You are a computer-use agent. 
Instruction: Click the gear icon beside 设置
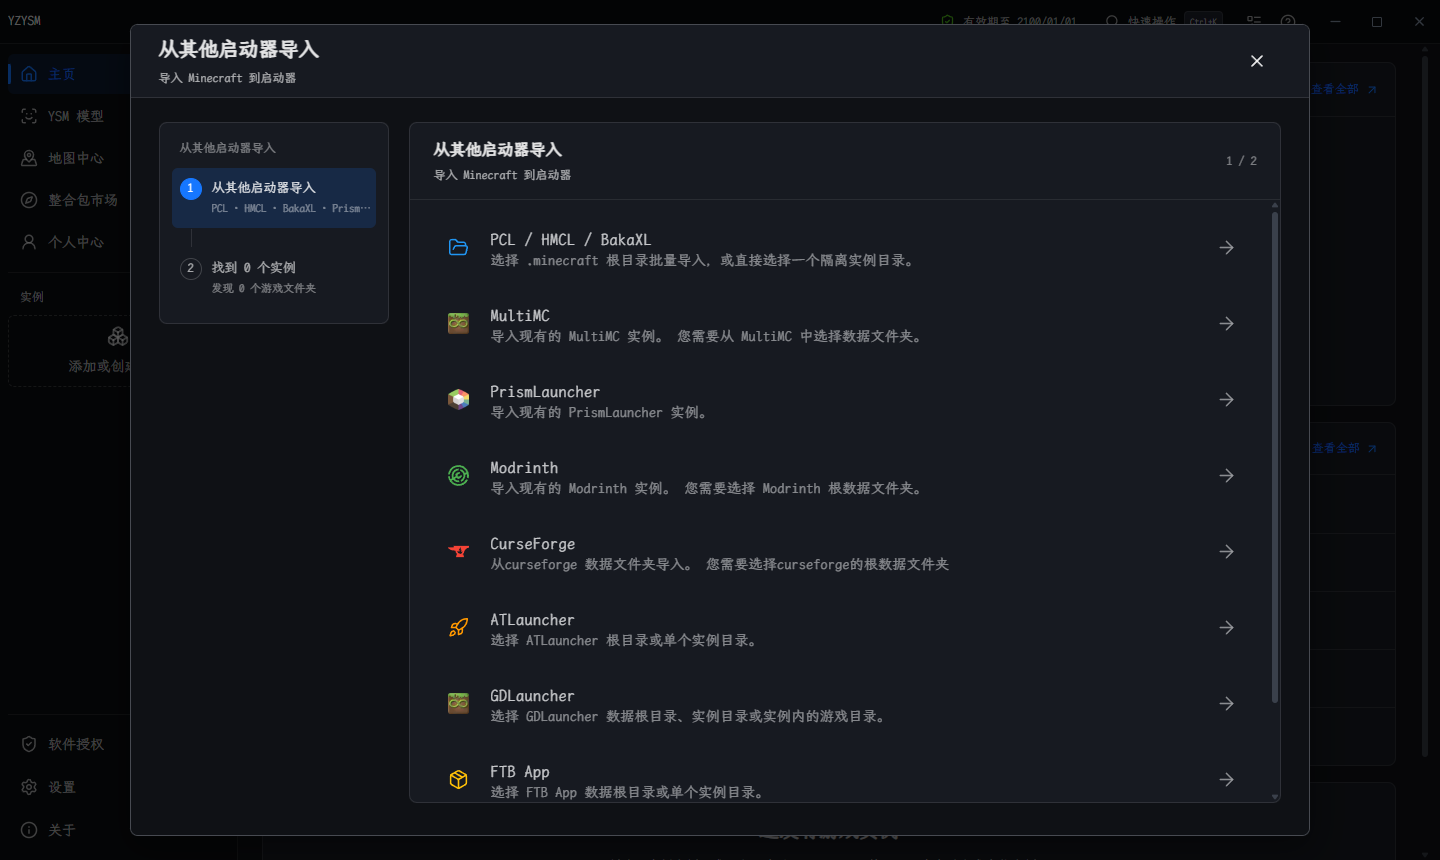[x=29, y=787]
